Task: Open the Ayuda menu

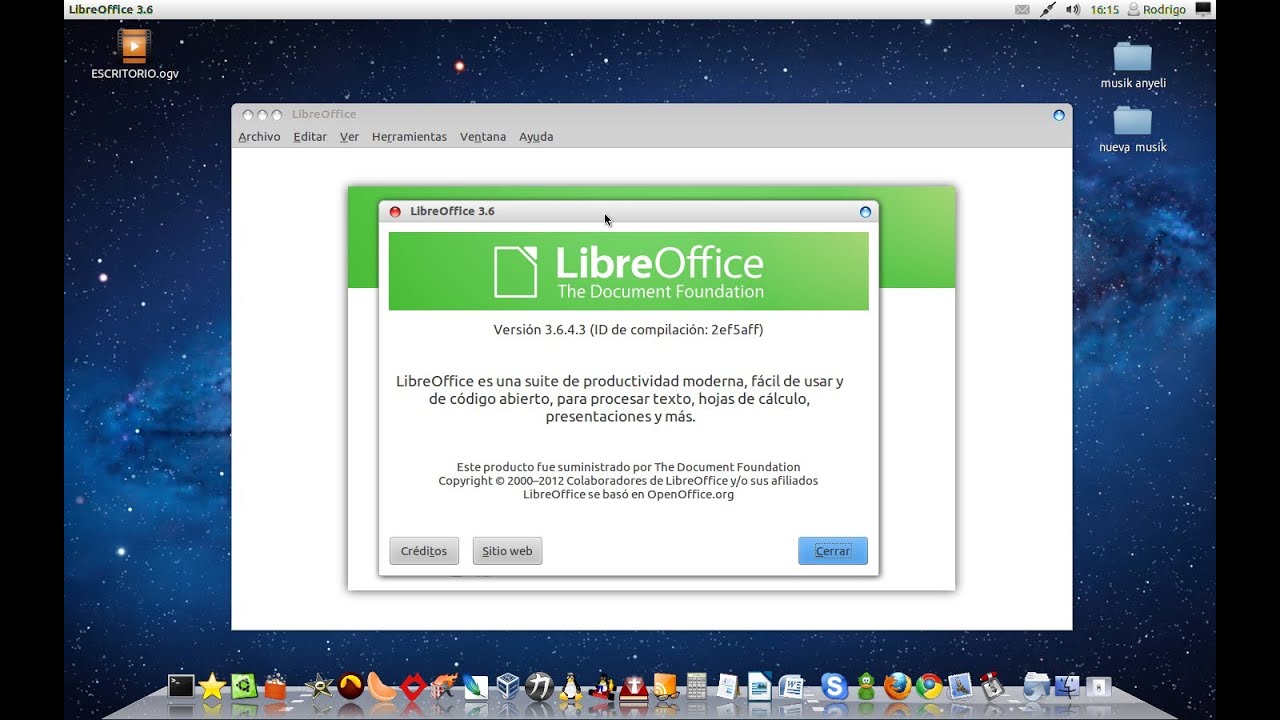Action: [x=536, y=137]
